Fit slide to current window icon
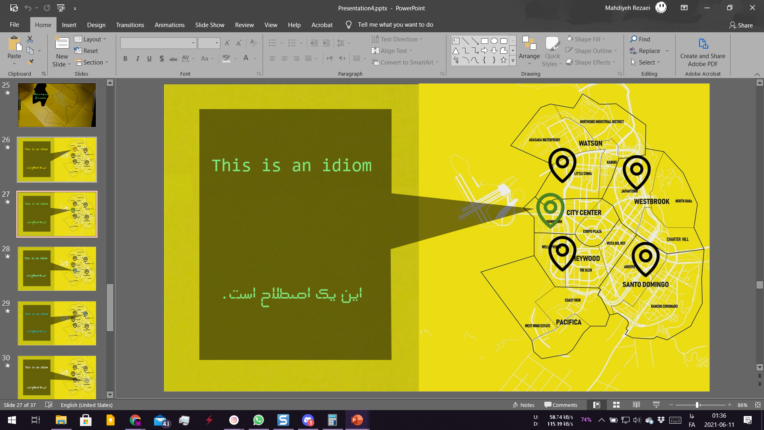Screen dimensions: 764x430 click(758, 405)
